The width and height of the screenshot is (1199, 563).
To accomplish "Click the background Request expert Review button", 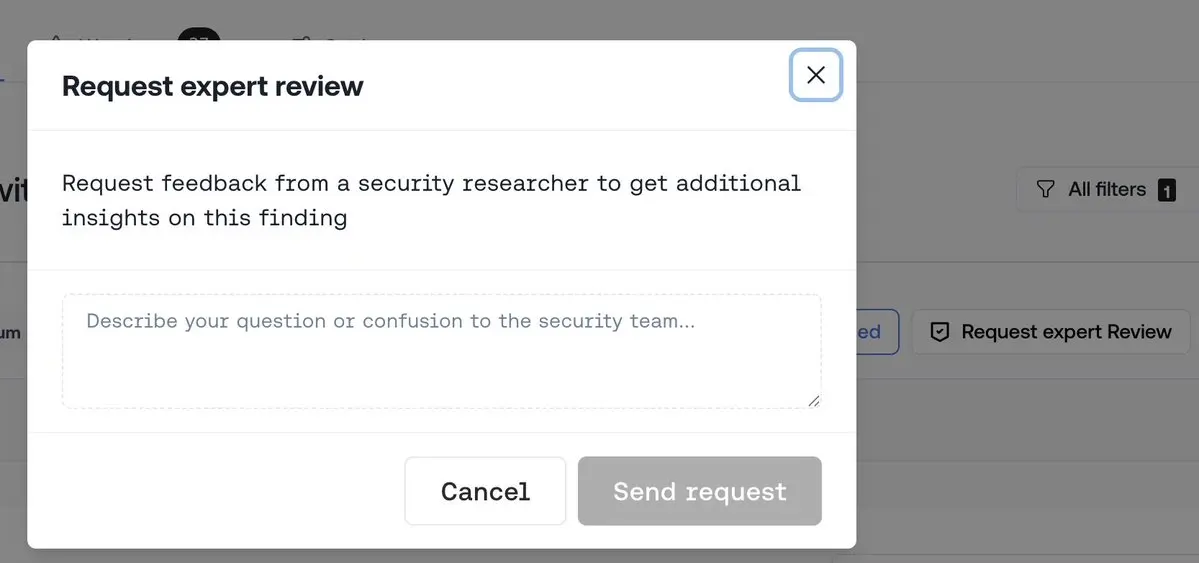I will [x=1051, y=332].
